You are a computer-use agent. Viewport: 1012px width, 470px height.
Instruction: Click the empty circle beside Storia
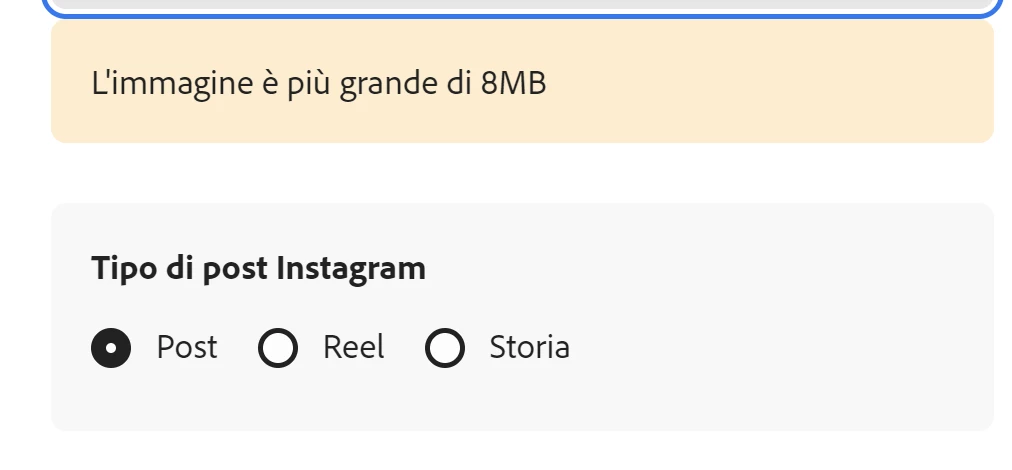(x=445, y=348)
